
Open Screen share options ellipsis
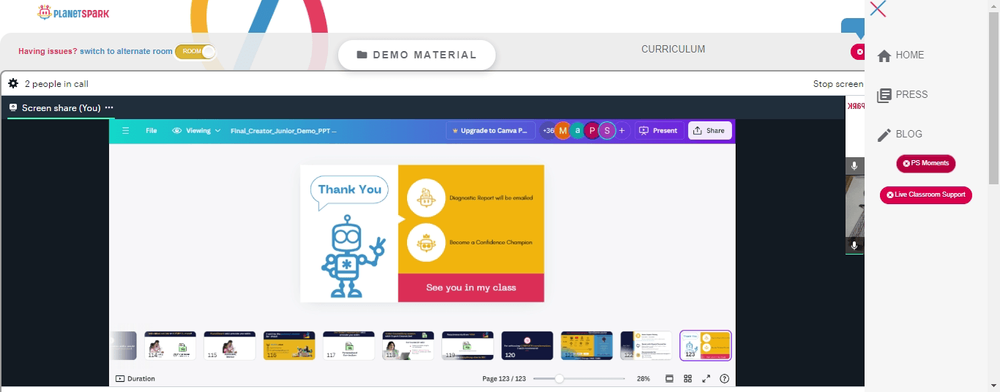(x=109, y=108)
